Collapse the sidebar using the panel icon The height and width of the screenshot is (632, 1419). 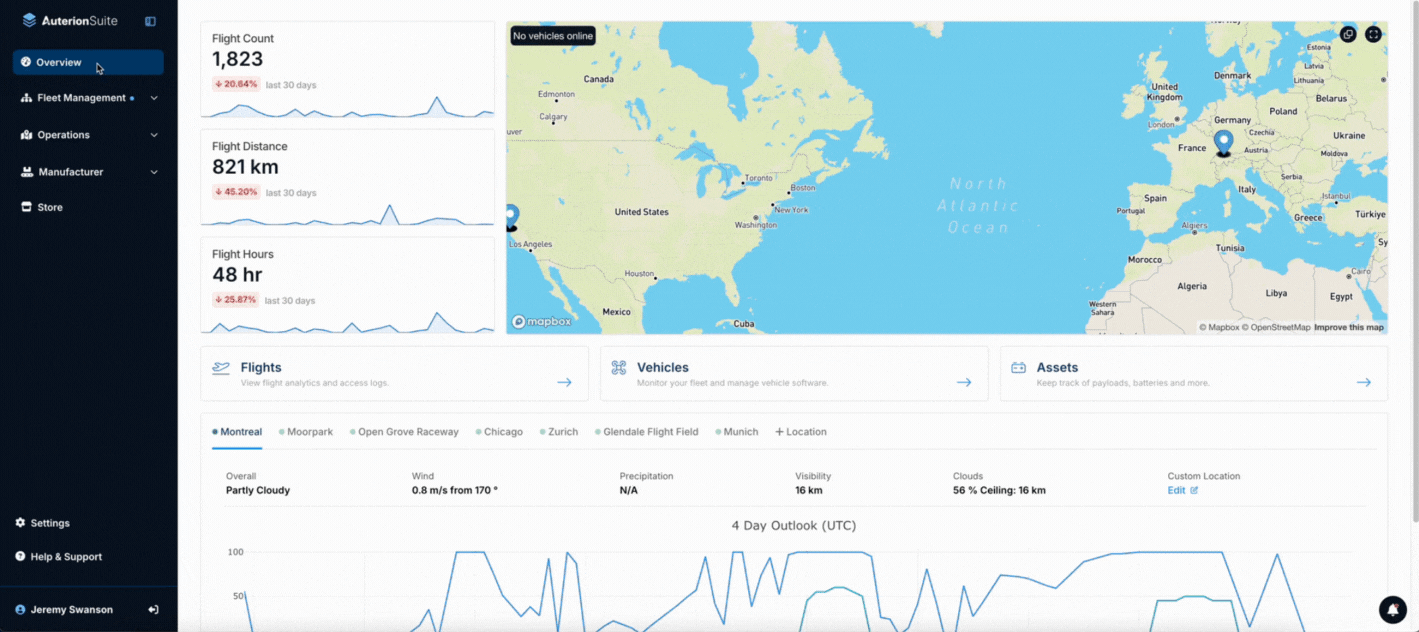coord(150,21)
